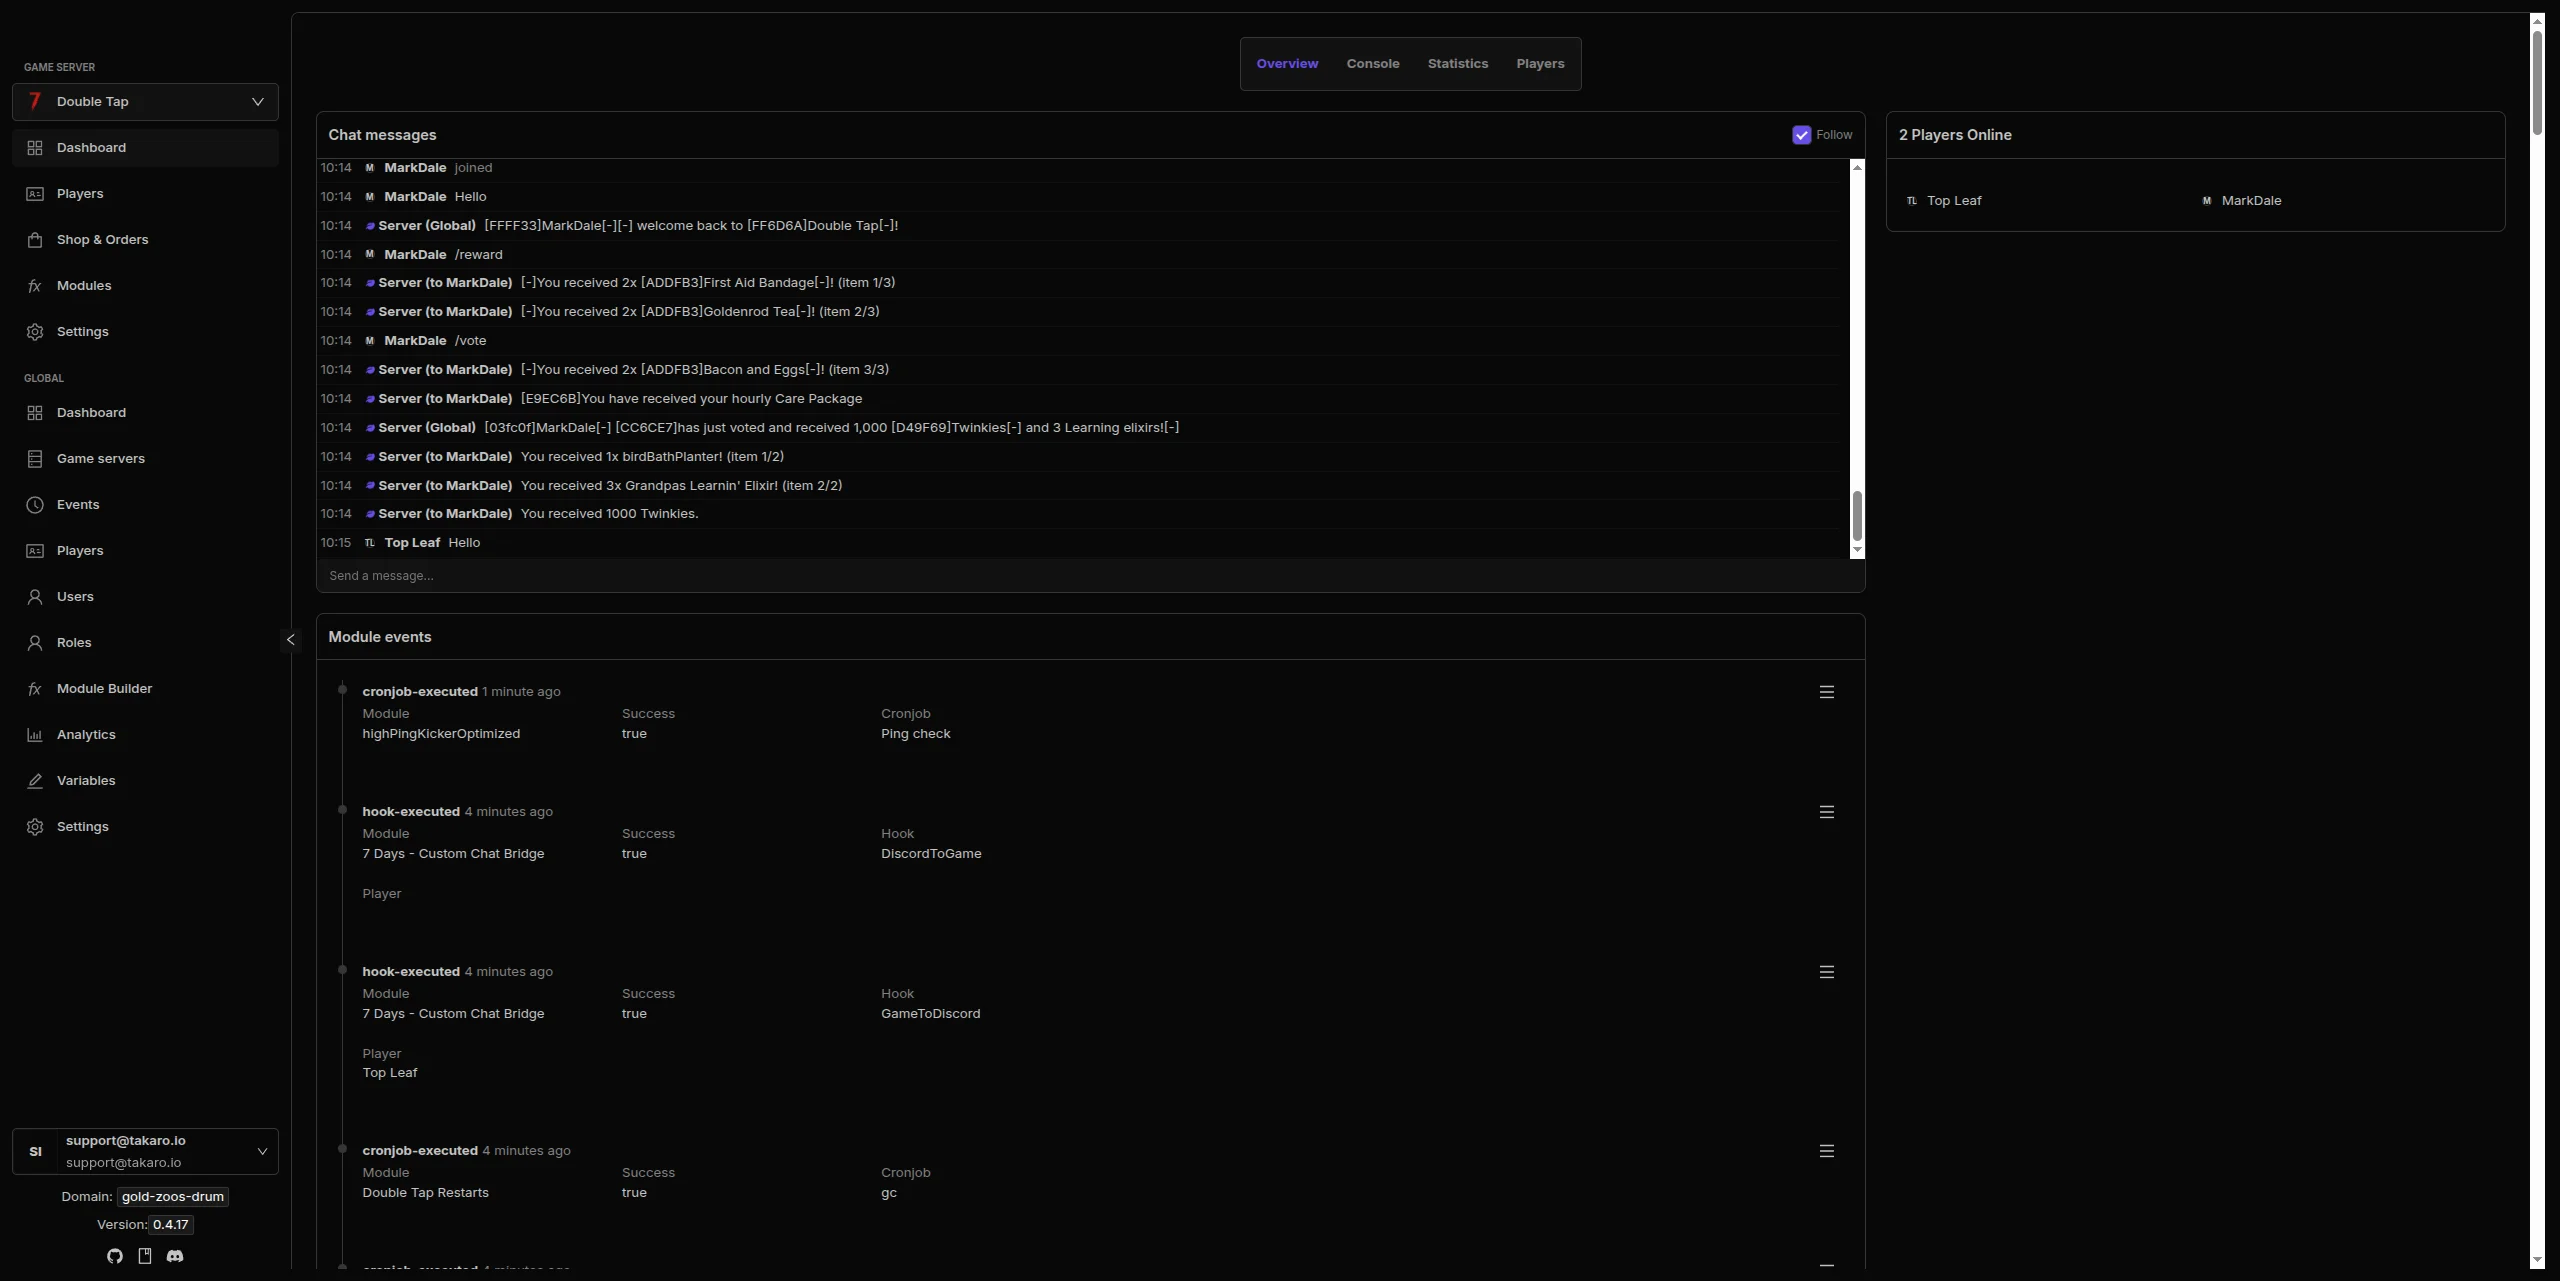
Task: Open the Discord icon at the bottom
Action: click(x=175, y=1256)
